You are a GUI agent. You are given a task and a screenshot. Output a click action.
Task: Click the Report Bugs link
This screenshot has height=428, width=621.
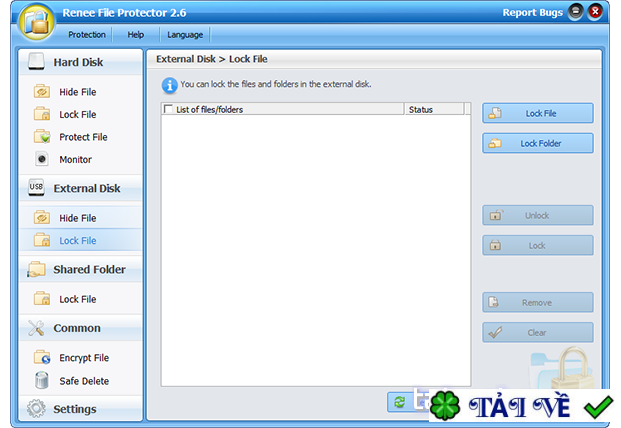click(x=532, y=13)
